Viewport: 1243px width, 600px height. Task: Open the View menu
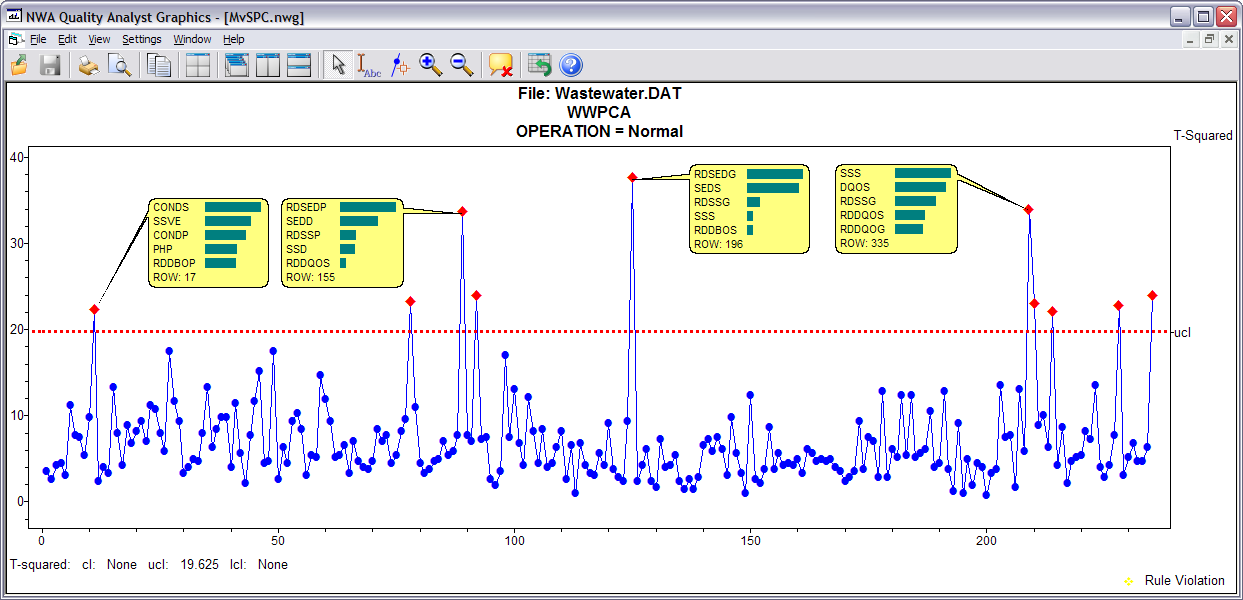pos(99,39)
